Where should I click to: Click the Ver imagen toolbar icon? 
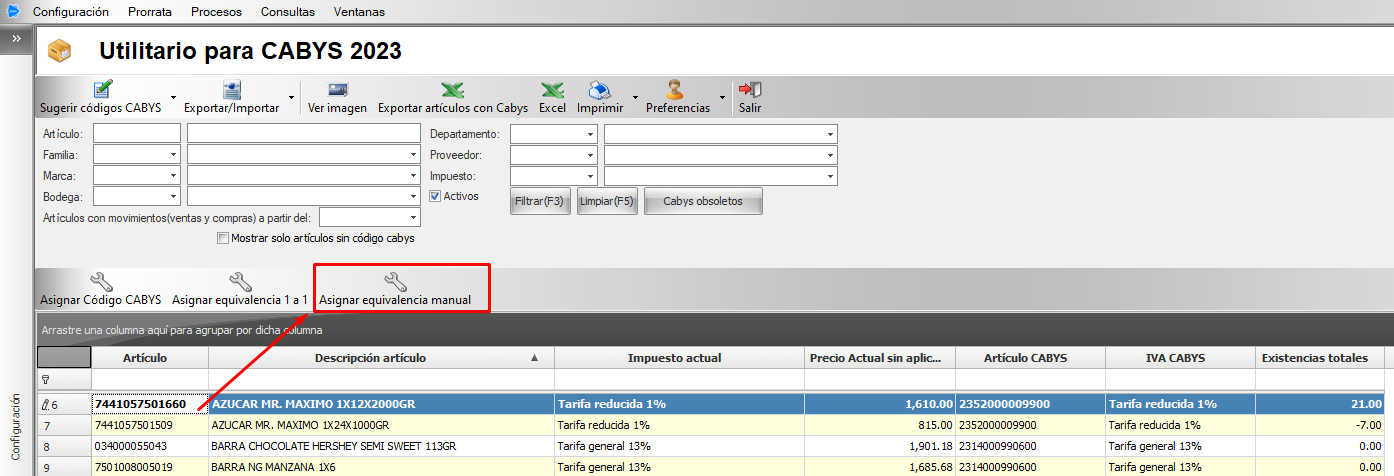click(x=337, y=91)
